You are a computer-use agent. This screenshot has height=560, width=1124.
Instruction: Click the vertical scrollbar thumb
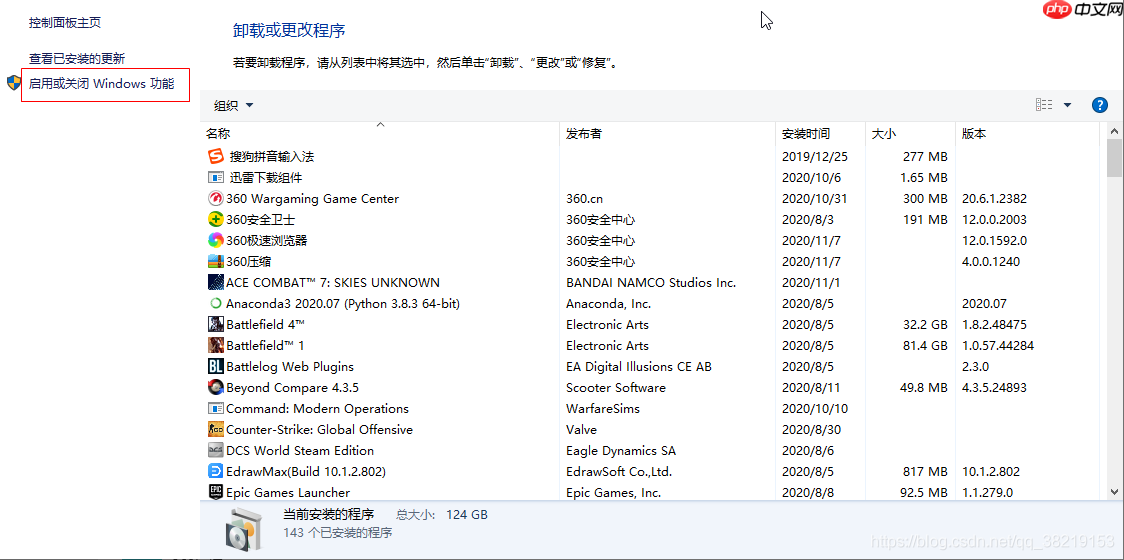pos(1115,158)
